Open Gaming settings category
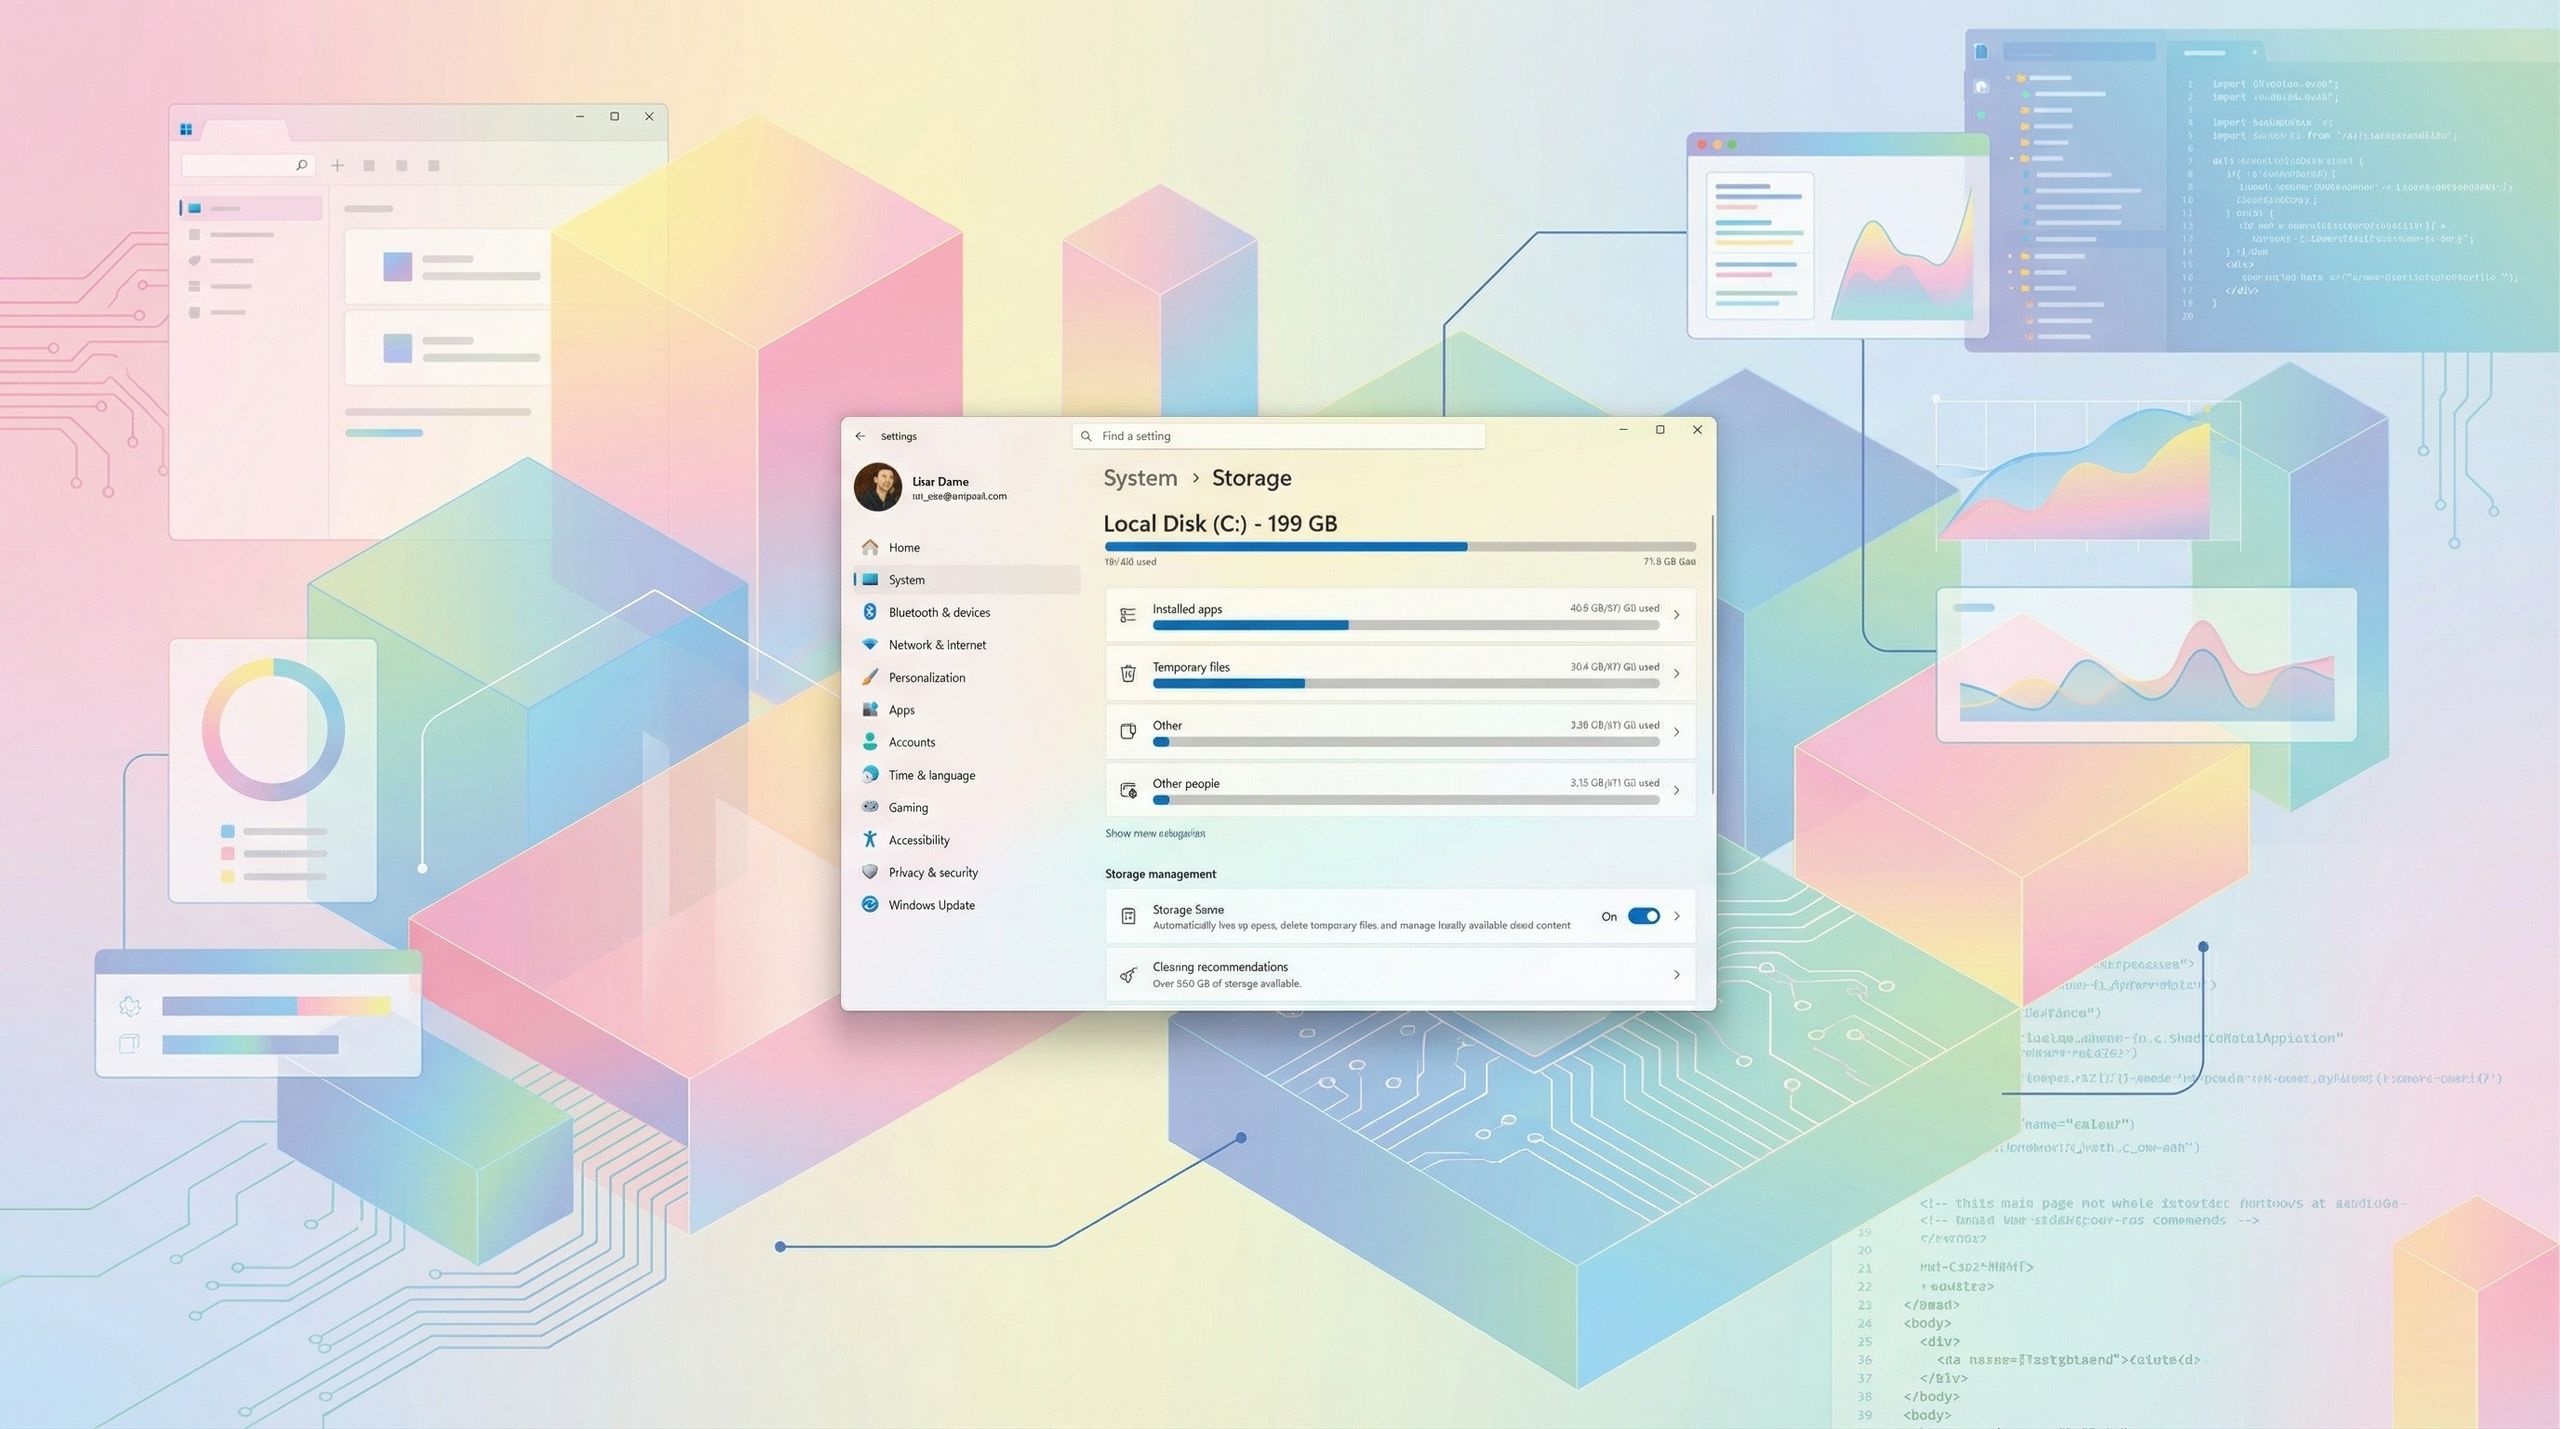 click(908, 807)
